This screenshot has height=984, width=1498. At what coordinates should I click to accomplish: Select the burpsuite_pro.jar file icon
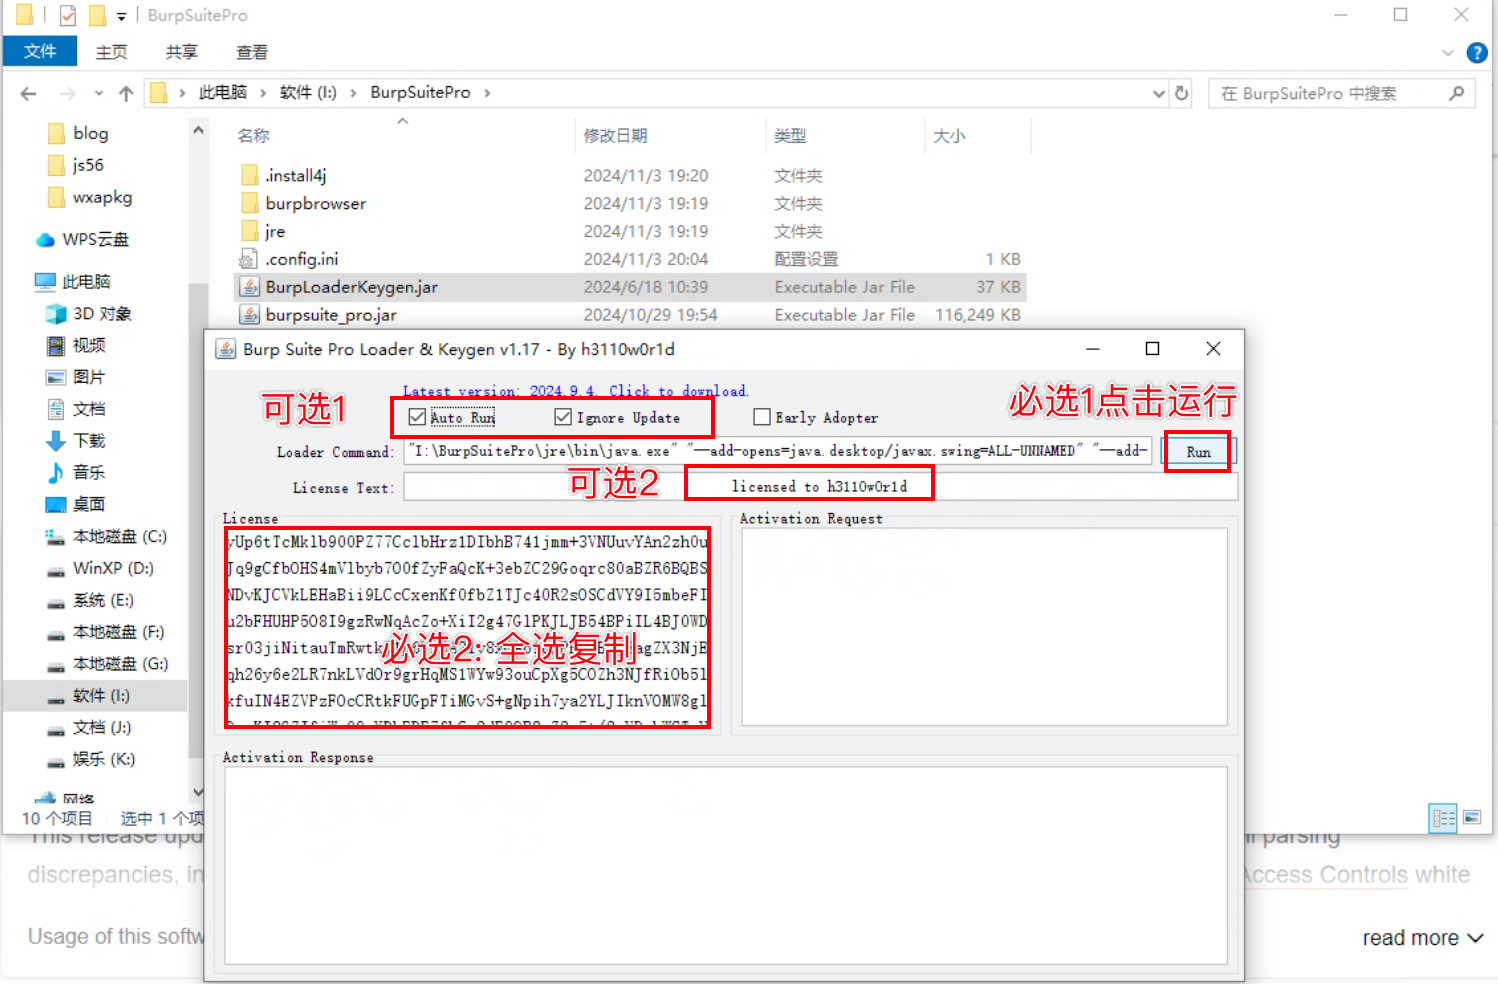(250, 315)
